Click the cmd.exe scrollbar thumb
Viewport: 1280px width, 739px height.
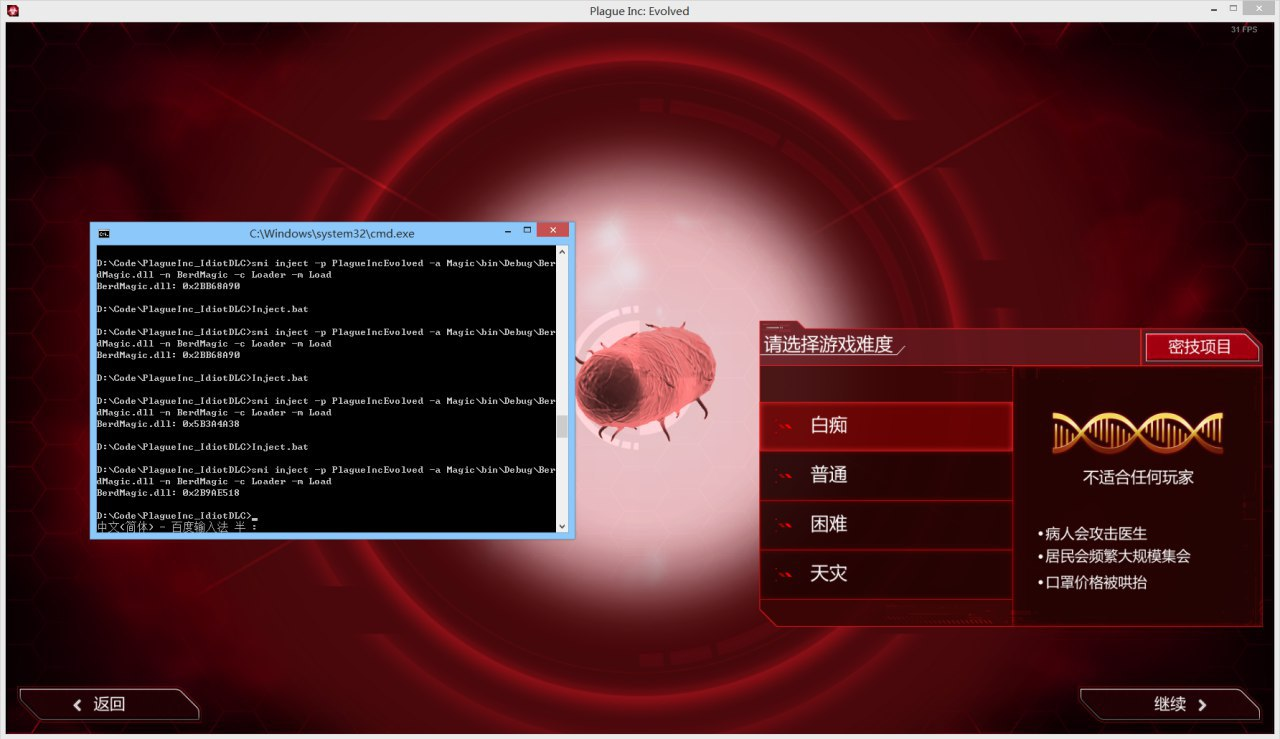[x=561, y=426]
